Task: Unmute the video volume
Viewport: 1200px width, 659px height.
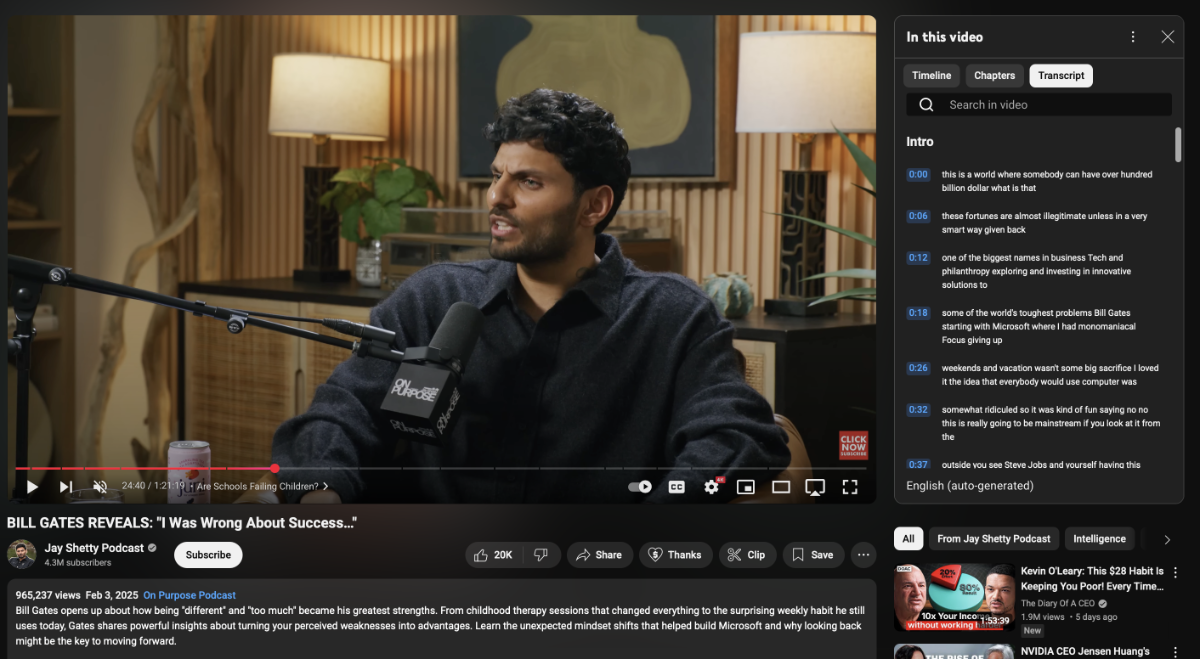Action: (100, 487)
